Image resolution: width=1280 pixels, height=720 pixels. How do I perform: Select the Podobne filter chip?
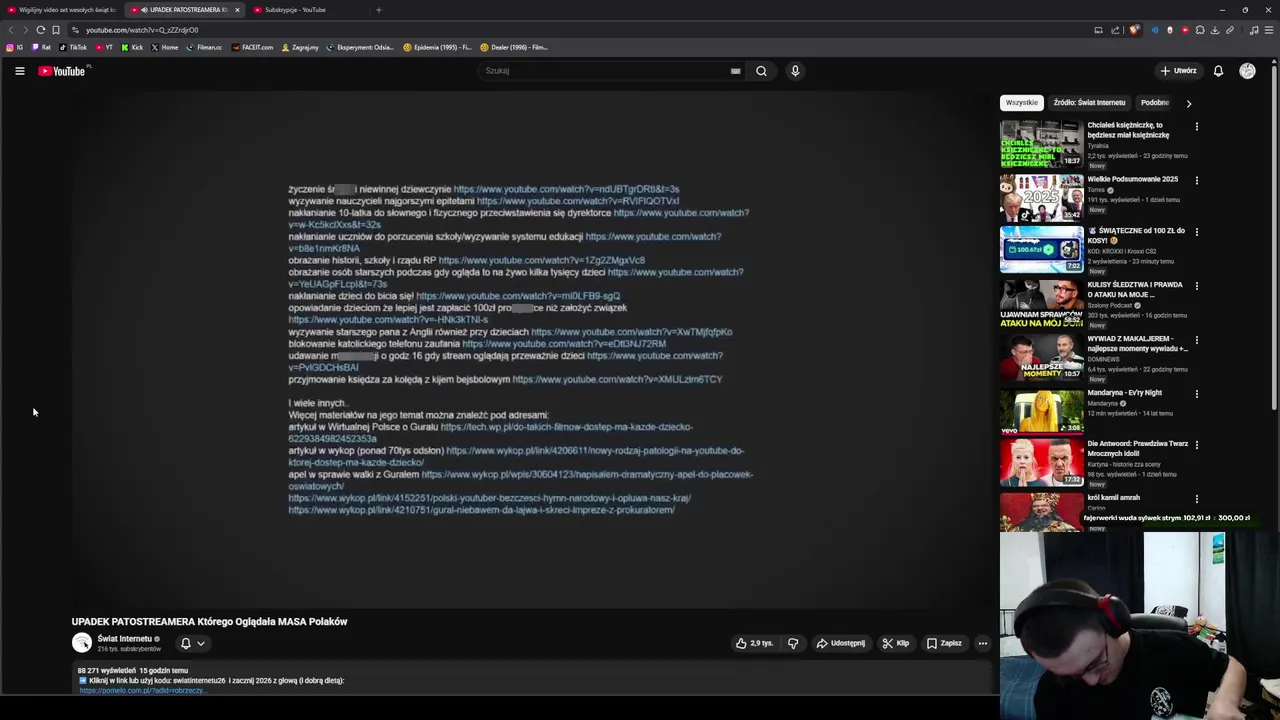pyautogui.click(x=1155, y=102)
